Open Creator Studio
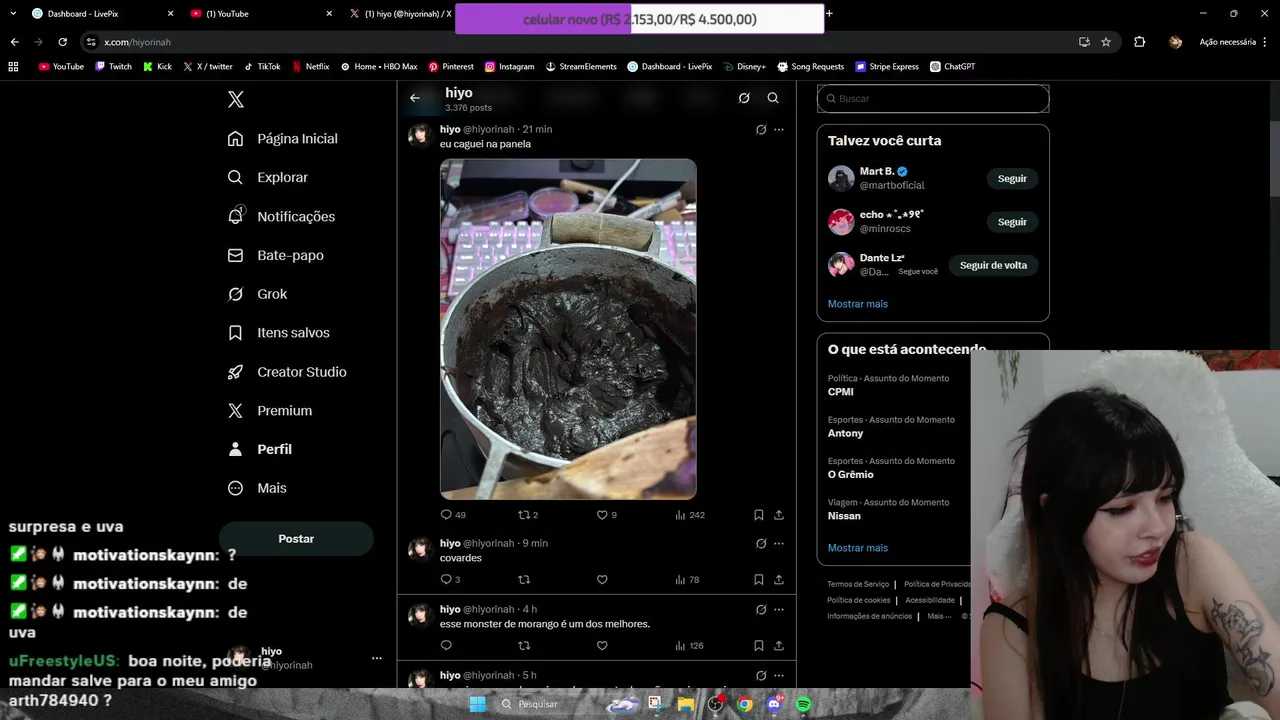The image size is (1280, 720). (287, 372)
